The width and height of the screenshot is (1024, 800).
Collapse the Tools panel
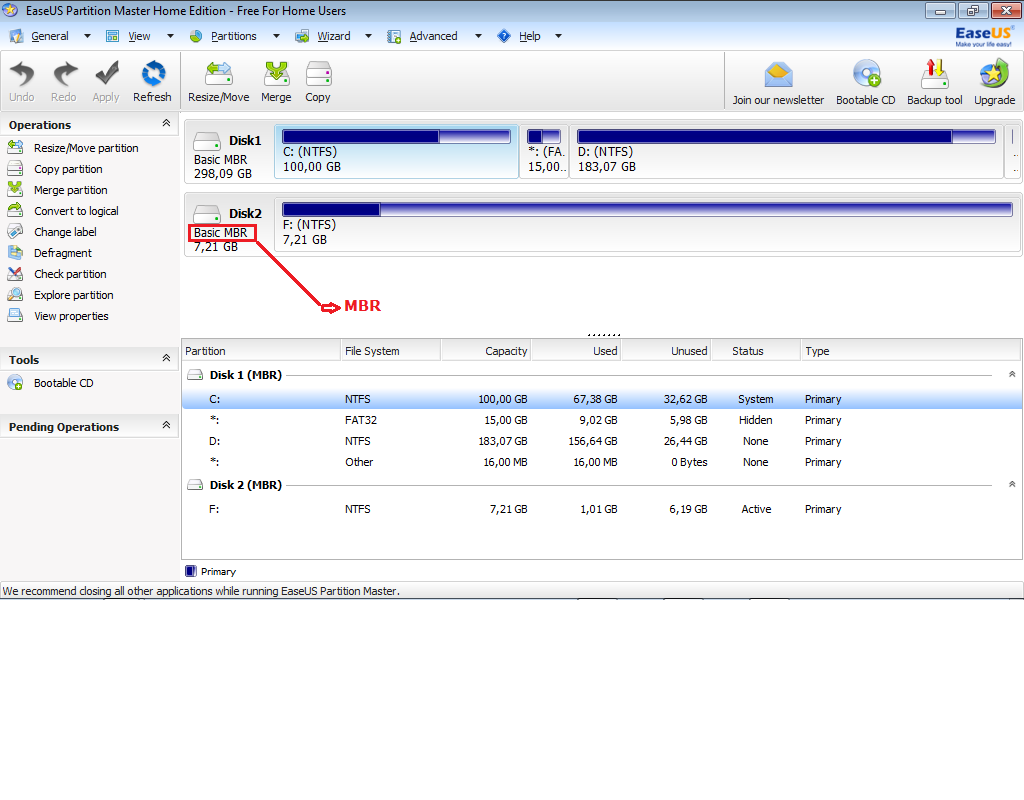166,358
